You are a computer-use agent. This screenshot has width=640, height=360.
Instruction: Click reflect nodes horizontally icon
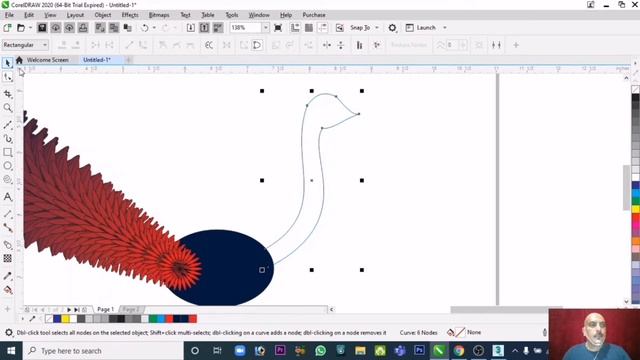coord(327,45)
